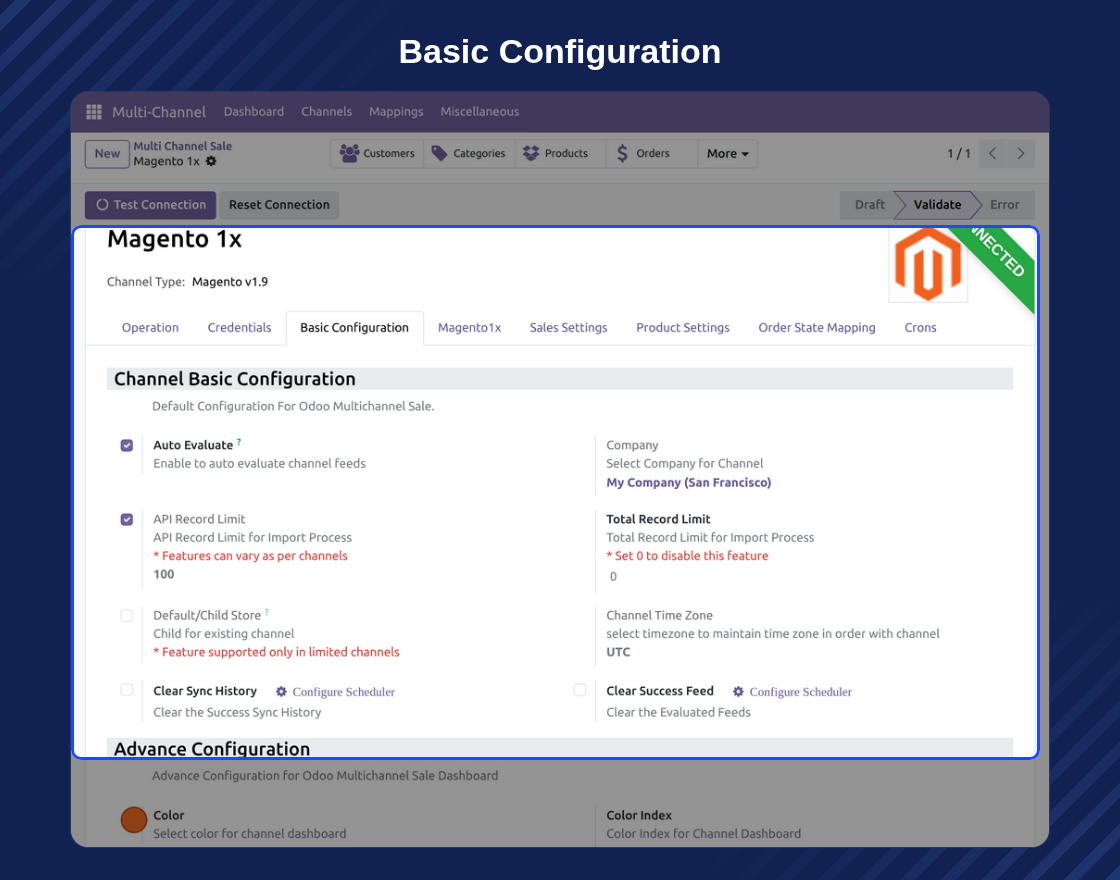The width and height of the screenshot is (1120, 880).
Task: Click the 1 / 1 record pager
Action: (x=959, y=154)
